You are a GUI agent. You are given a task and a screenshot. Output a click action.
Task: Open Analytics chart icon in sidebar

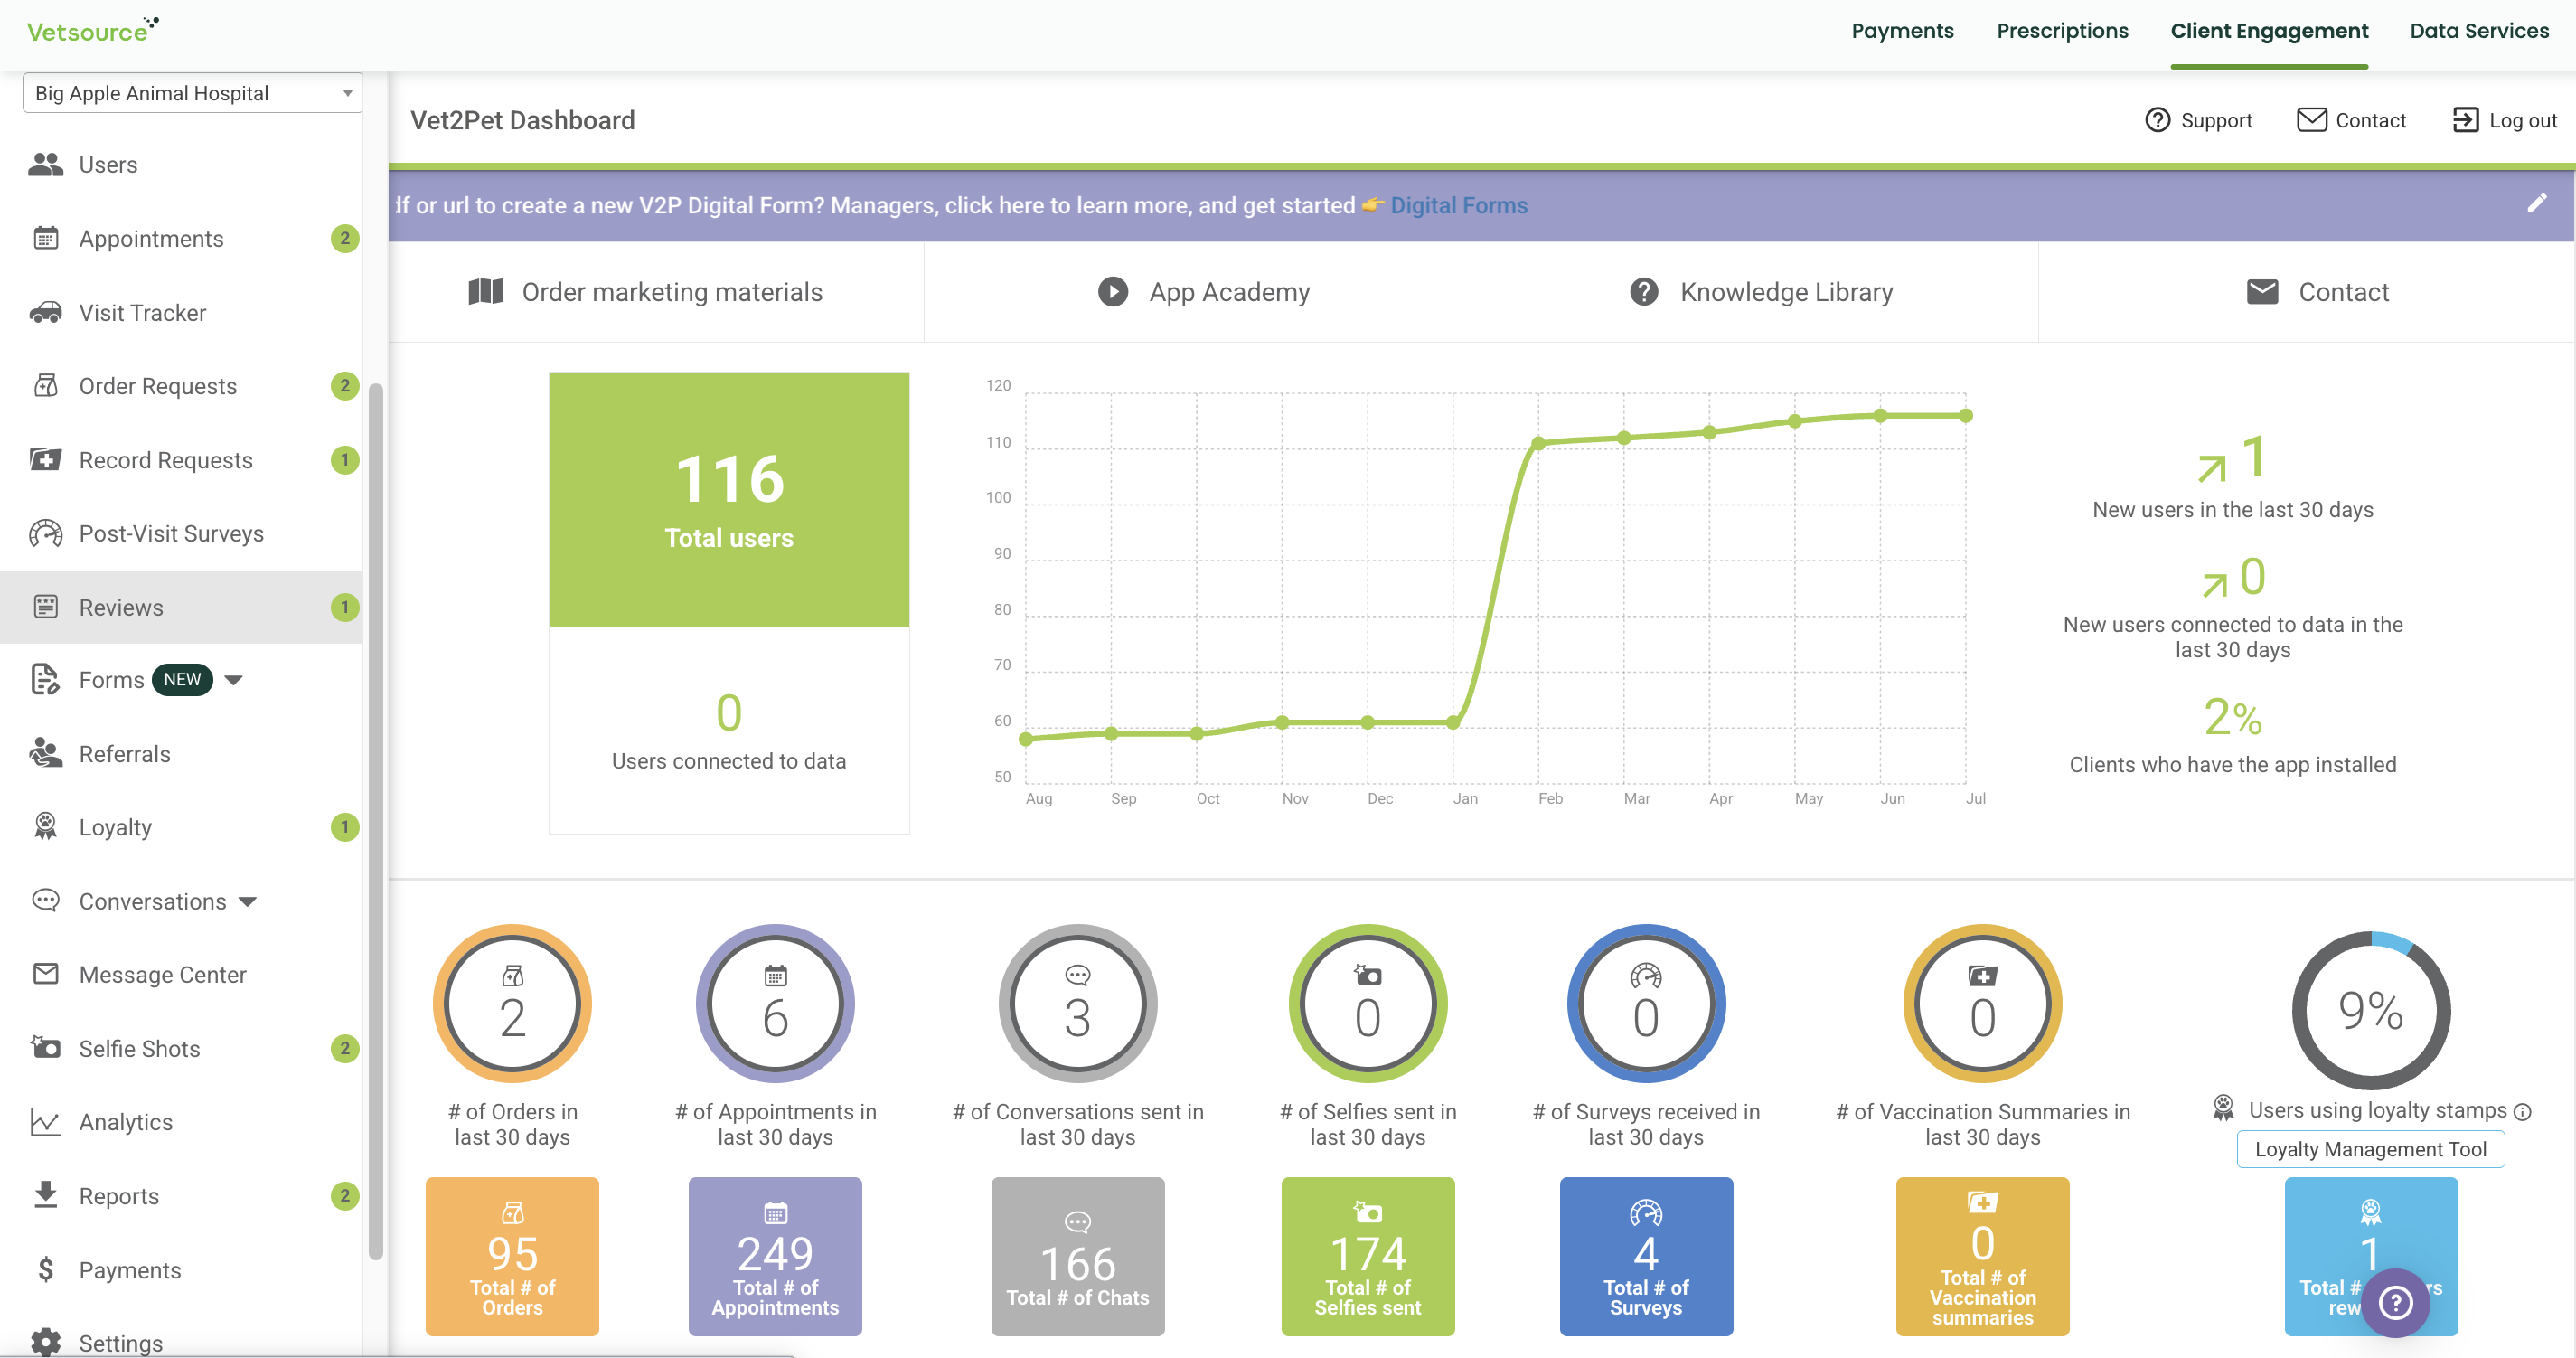(45, 1121)
